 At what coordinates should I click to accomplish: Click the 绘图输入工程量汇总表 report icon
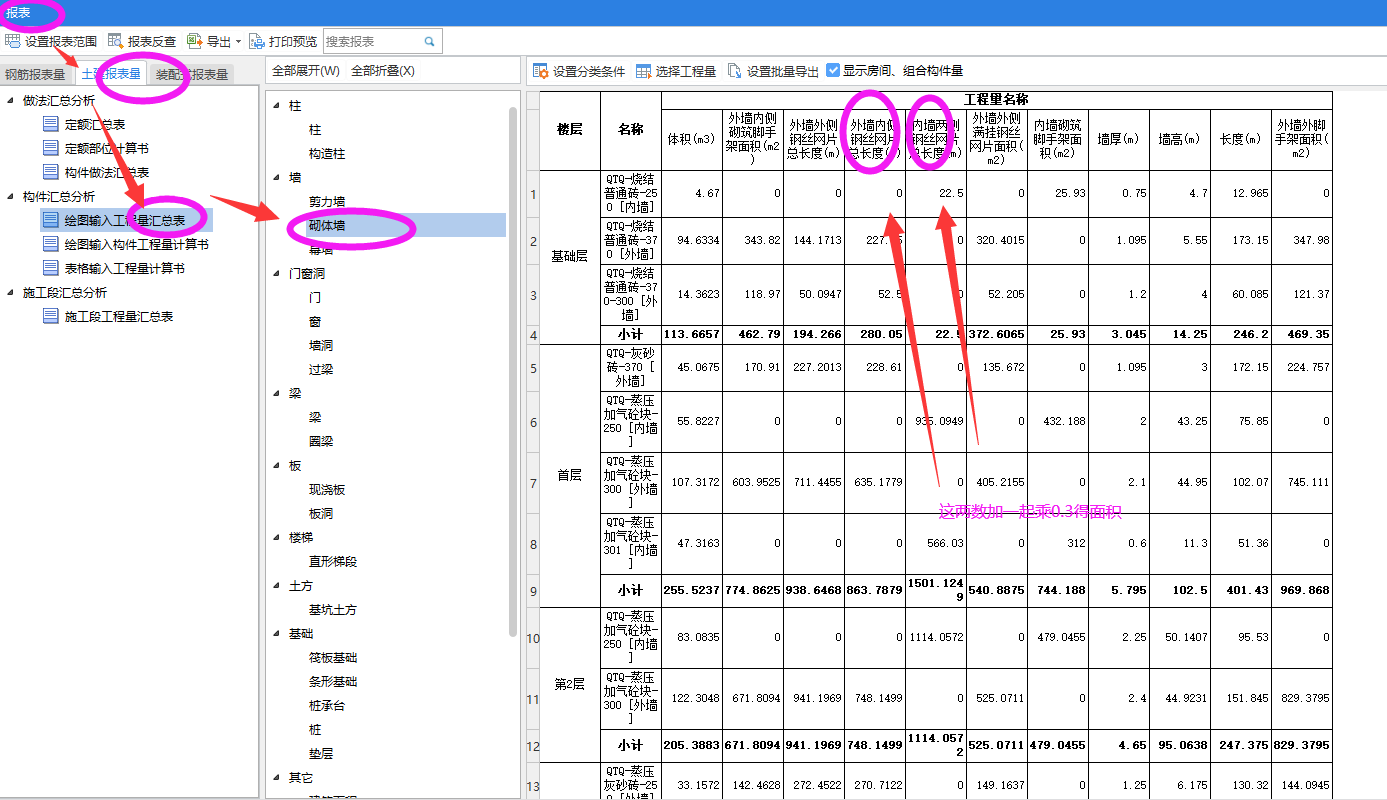tap(51, 220)
